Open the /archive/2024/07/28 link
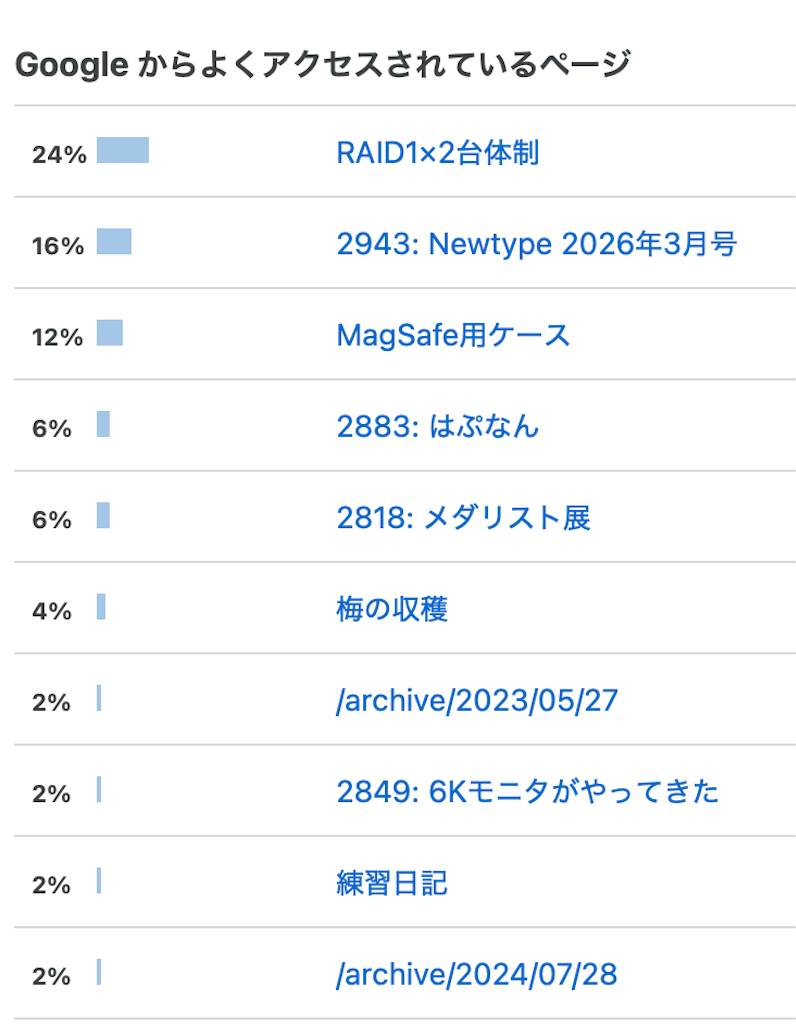Viewport: 796px width, 1024px height. tap(477, 975)
